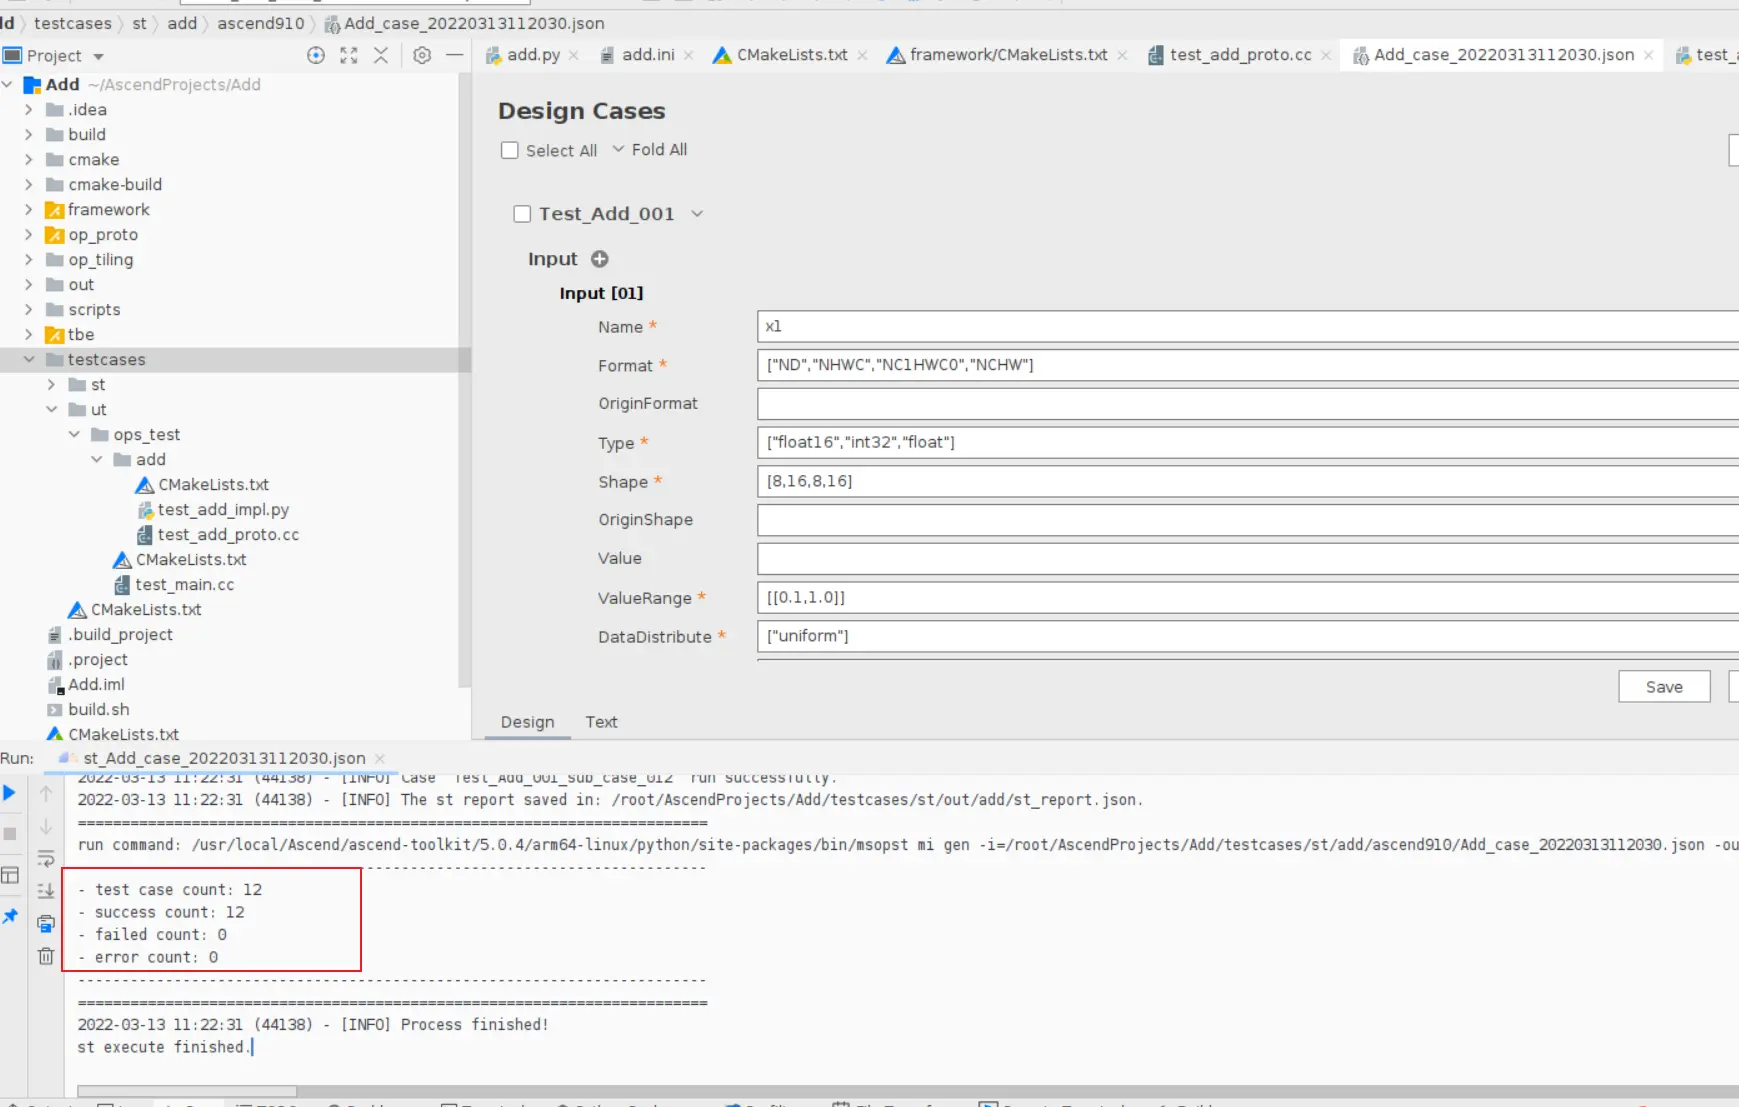Collapse the ops_test folder
Viewport: 1739px width, 1107px height.
[74, 435]
